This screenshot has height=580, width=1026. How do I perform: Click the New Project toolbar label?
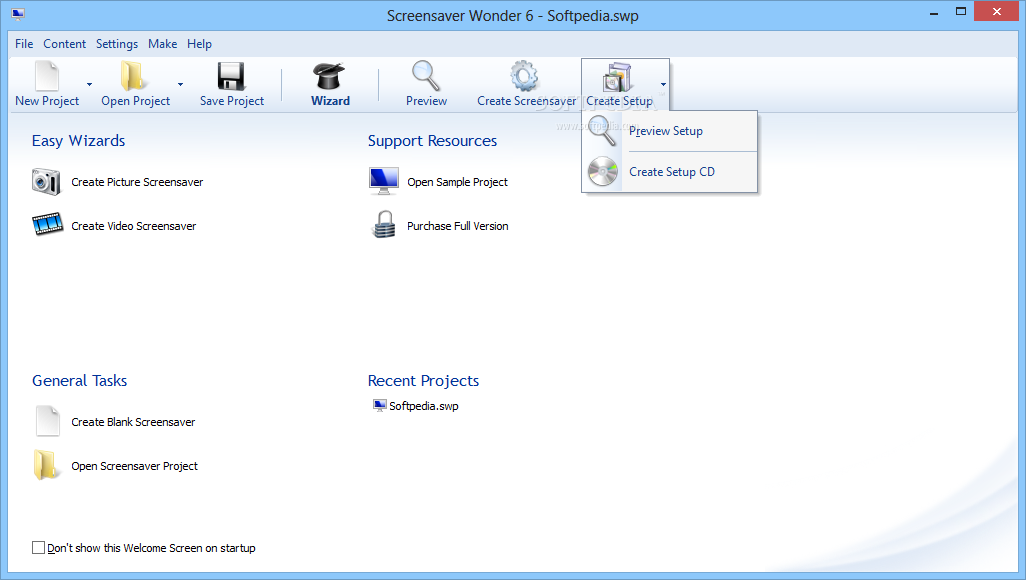pos(47,101)
